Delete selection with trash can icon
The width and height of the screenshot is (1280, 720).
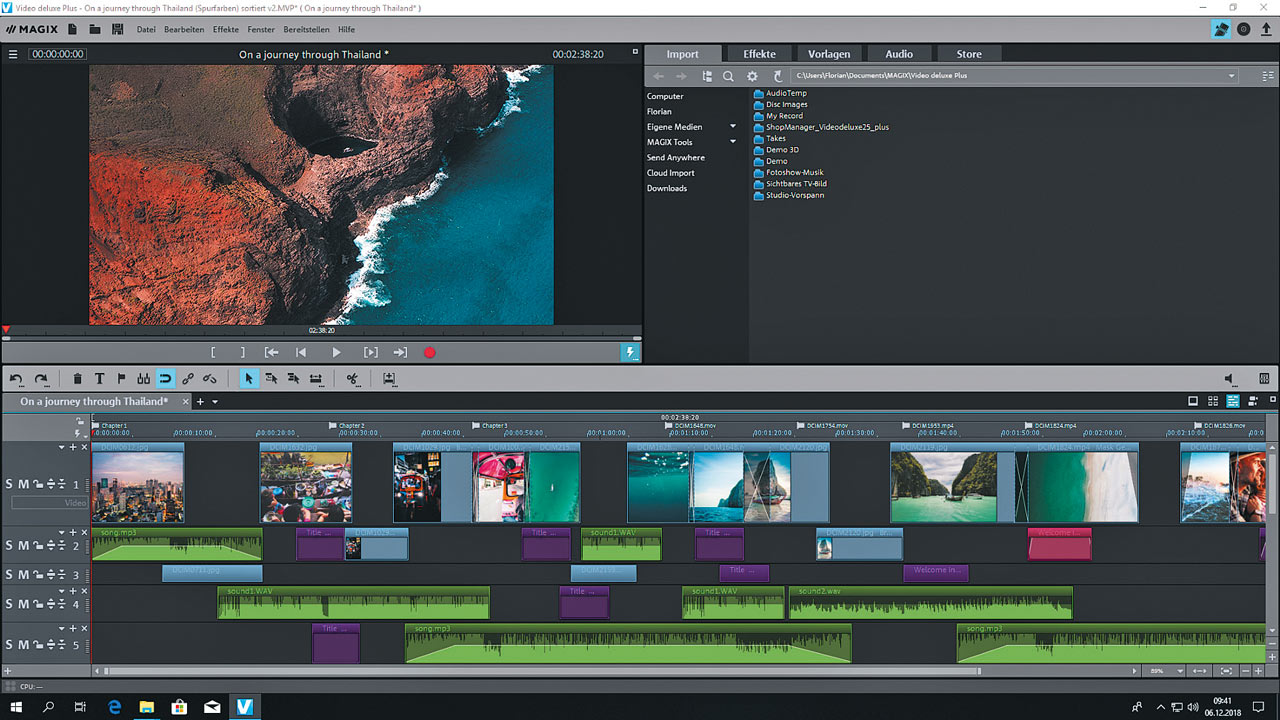coord(77,379)
